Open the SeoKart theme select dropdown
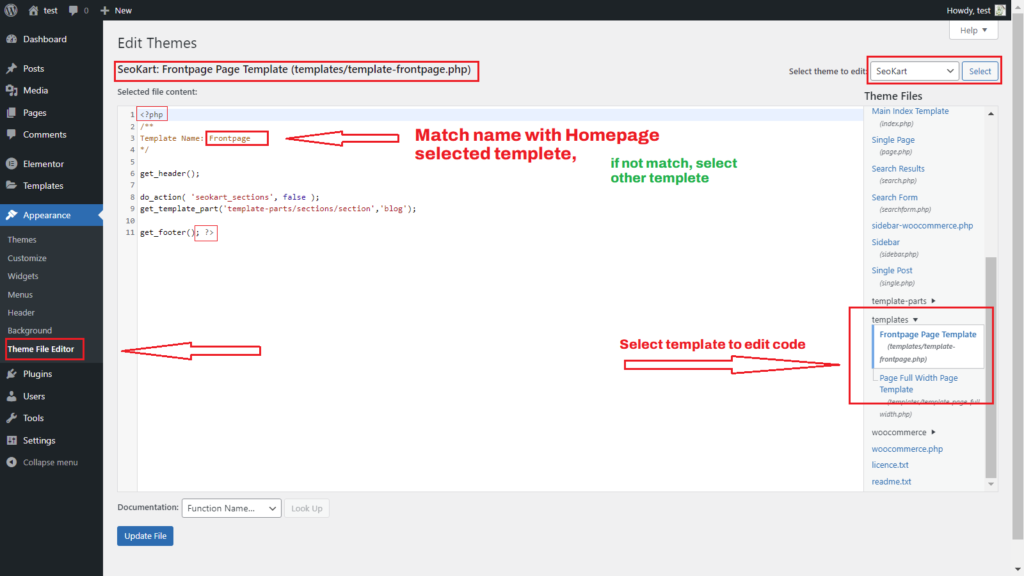Screen dimensions: 1024x576 [914, 71]
